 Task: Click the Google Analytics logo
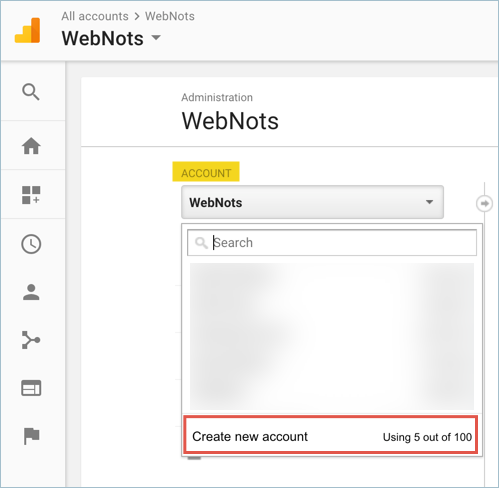click(27, 30)
